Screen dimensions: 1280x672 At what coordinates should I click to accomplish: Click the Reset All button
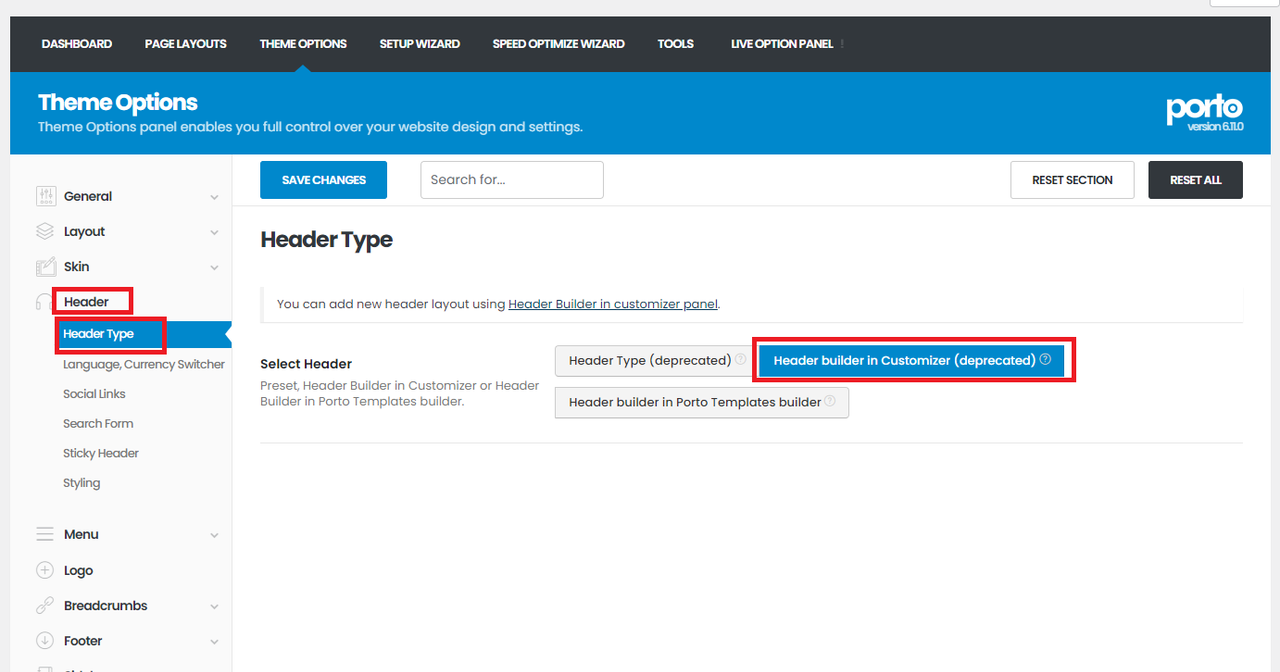(x=1196, y=180)
